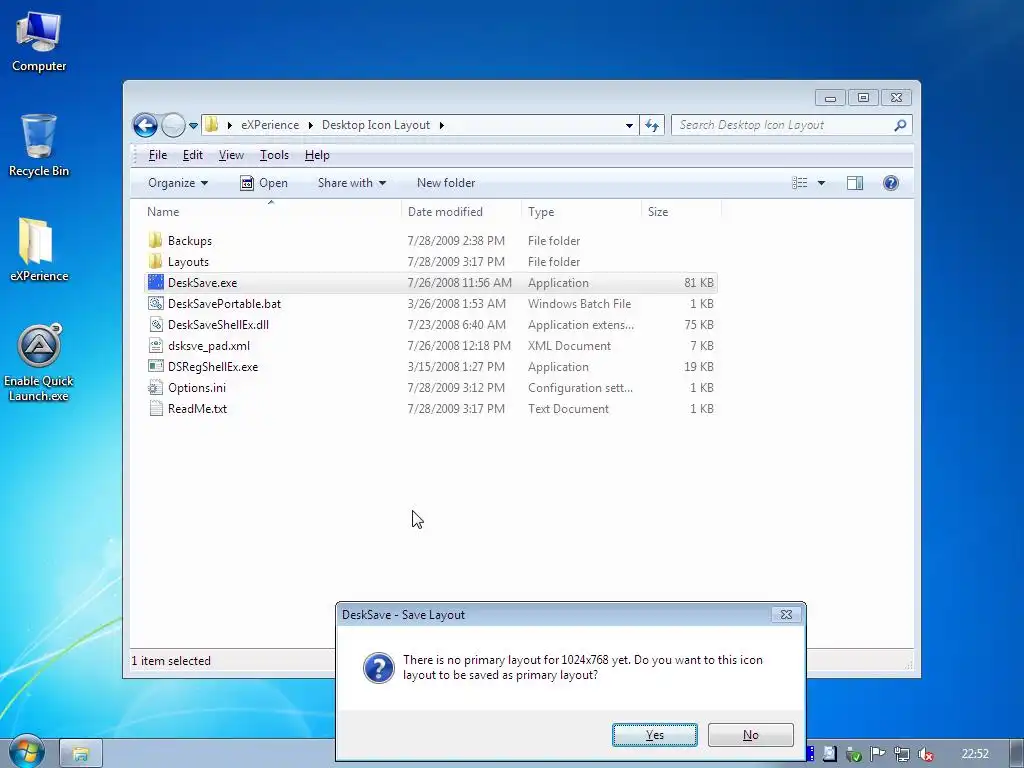
Task: Click the taskbar clock 22:52
Action: [975, 754]
